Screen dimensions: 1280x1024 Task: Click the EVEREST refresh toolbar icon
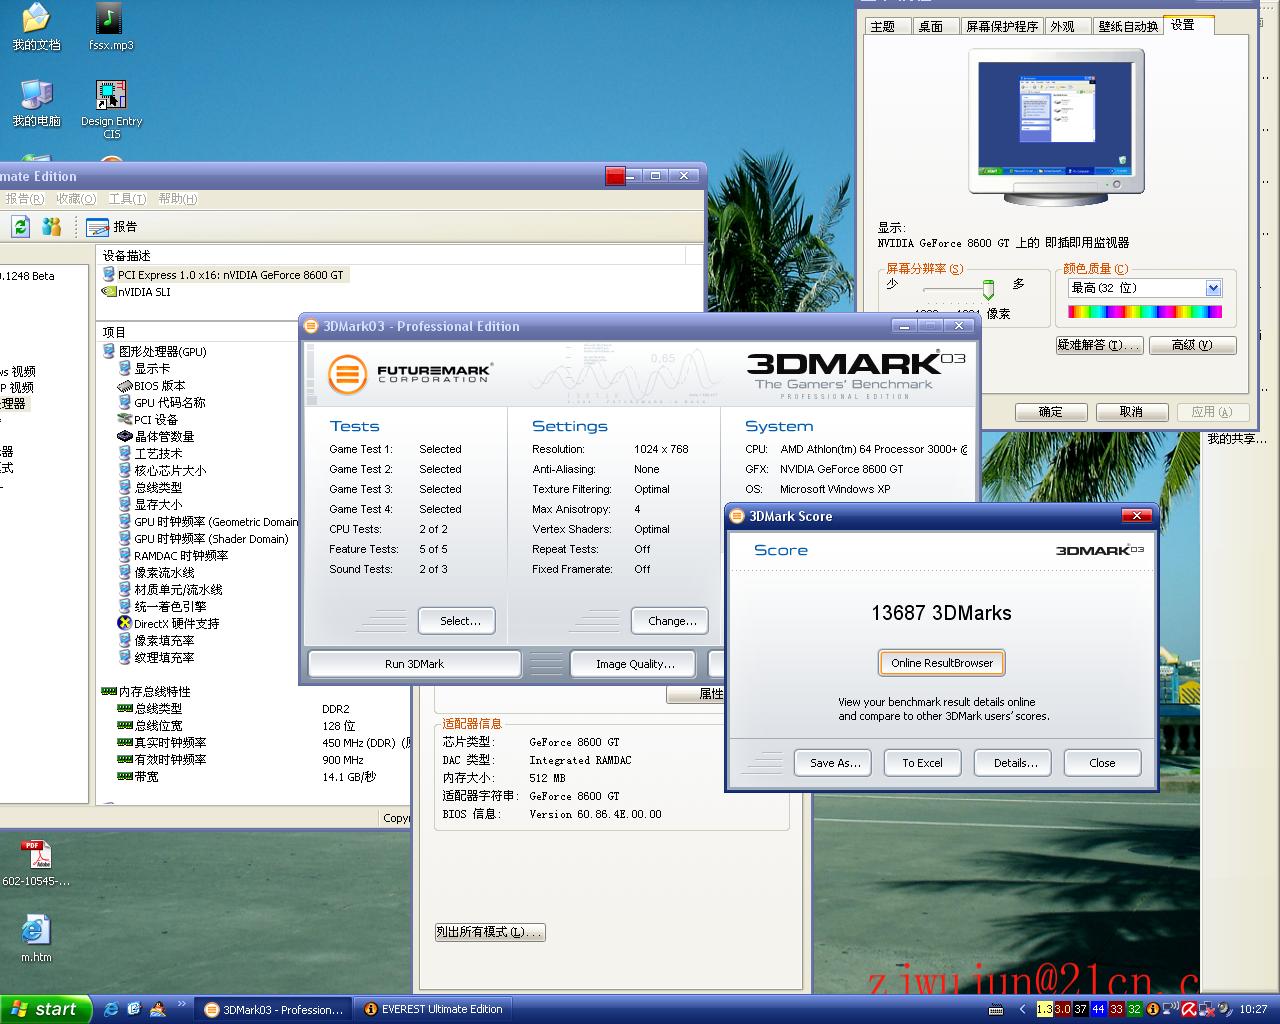coord(20,227)
